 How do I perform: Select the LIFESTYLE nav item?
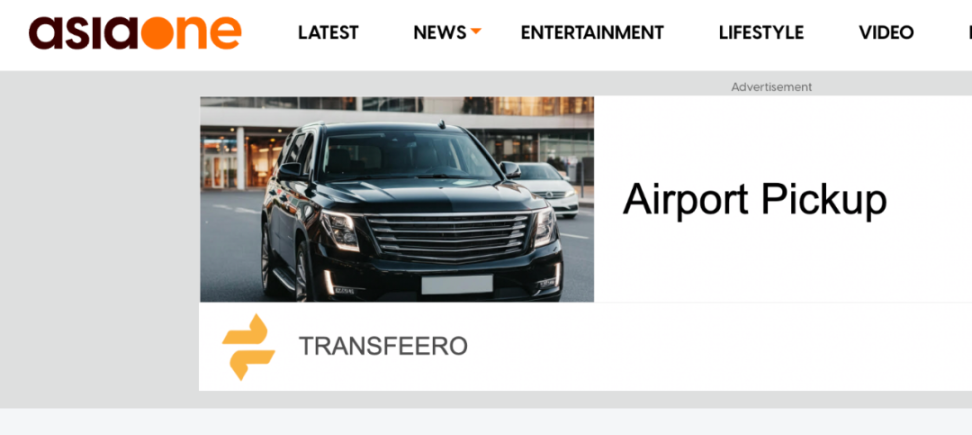(761, 32)
